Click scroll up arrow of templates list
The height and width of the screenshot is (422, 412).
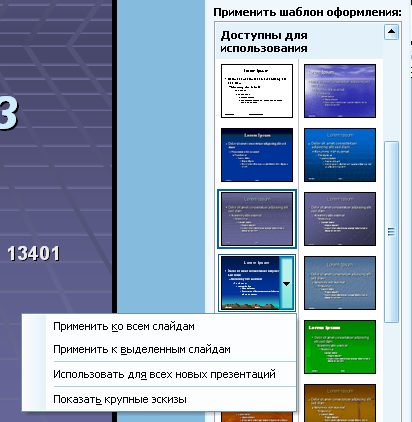[x=391, y=32]
